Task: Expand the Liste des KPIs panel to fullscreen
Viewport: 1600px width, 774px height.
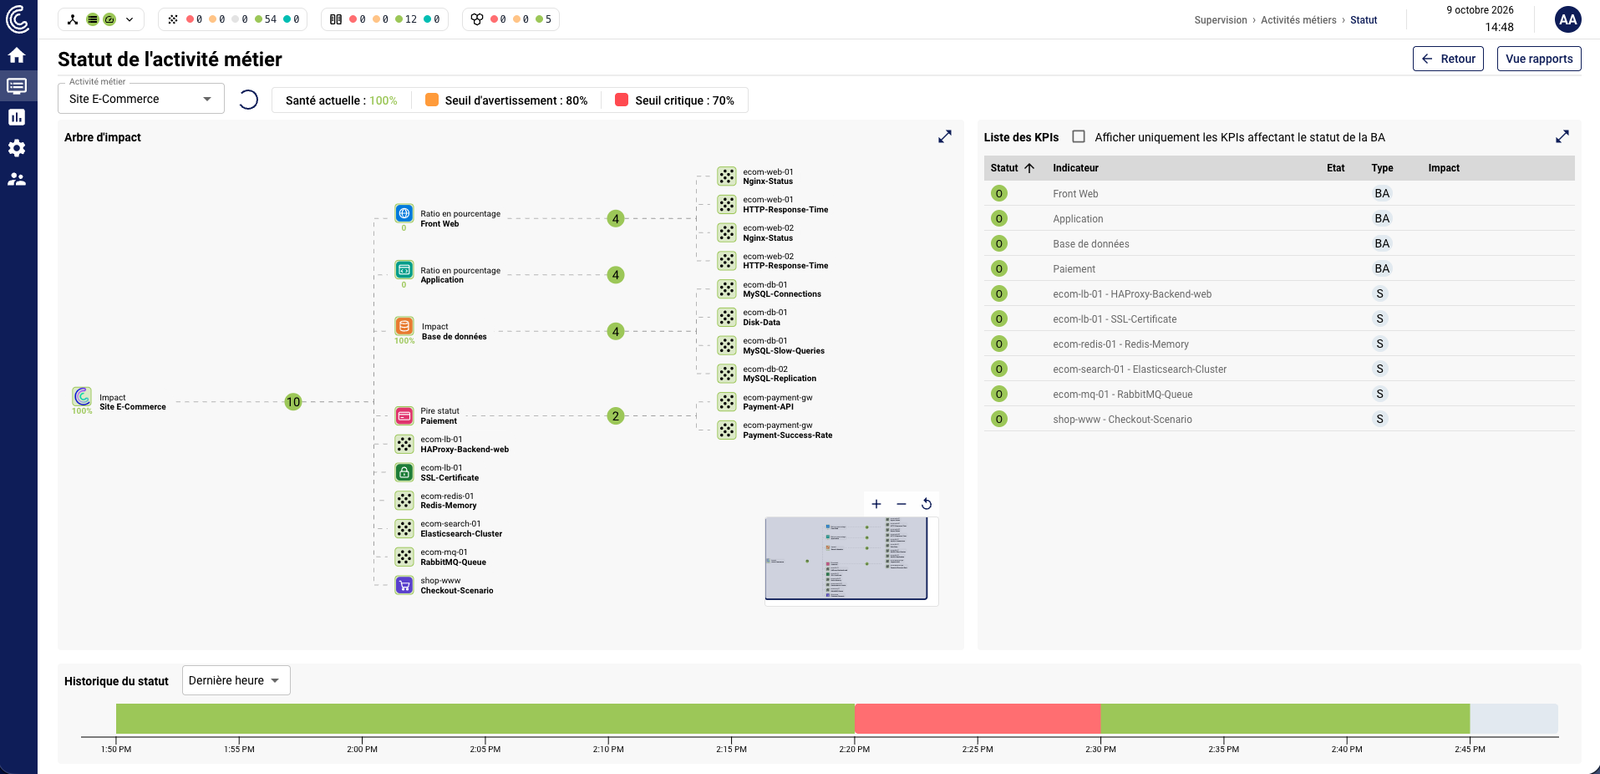Action: [1562, 137]
